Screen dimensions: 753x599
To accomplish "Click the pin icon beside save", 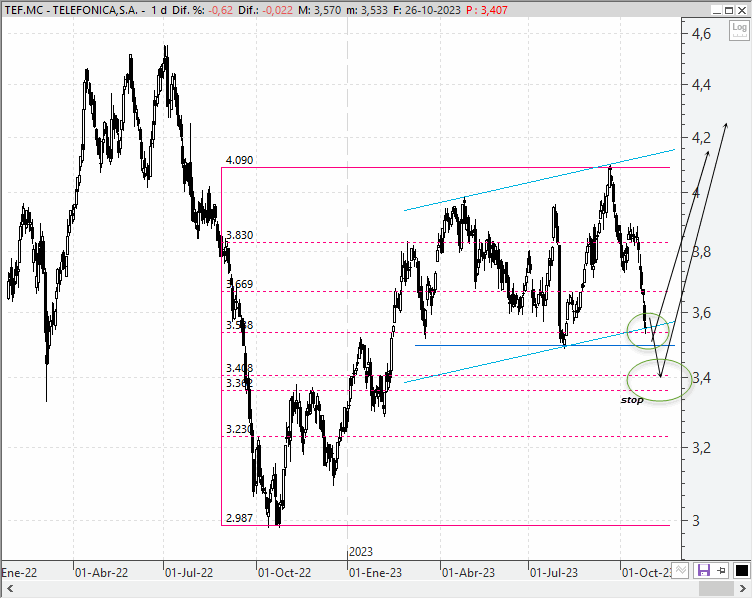I will tap(722, 571).
